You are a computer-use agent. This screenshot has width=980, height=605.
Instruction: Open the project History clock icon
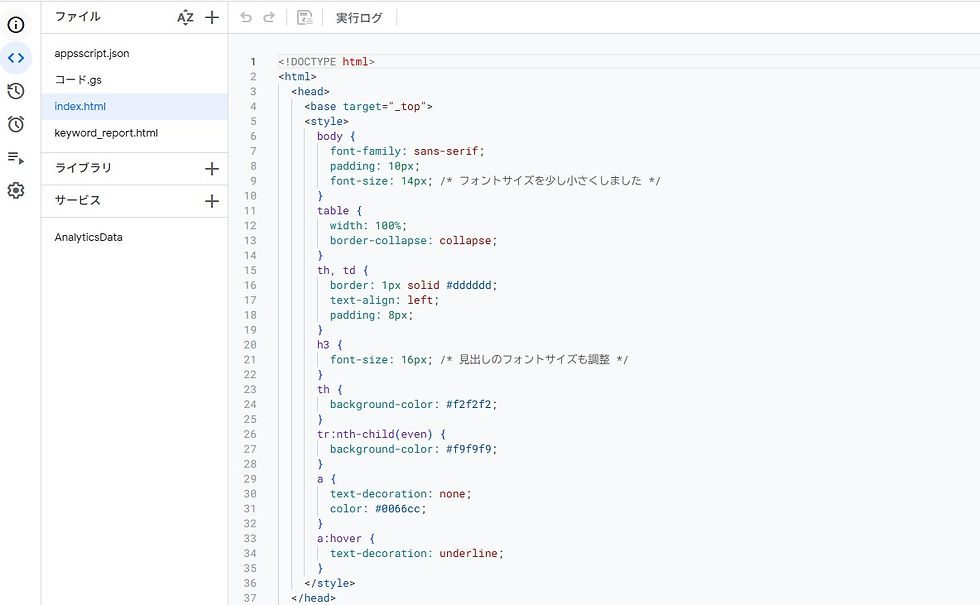(x=16, y=91)
